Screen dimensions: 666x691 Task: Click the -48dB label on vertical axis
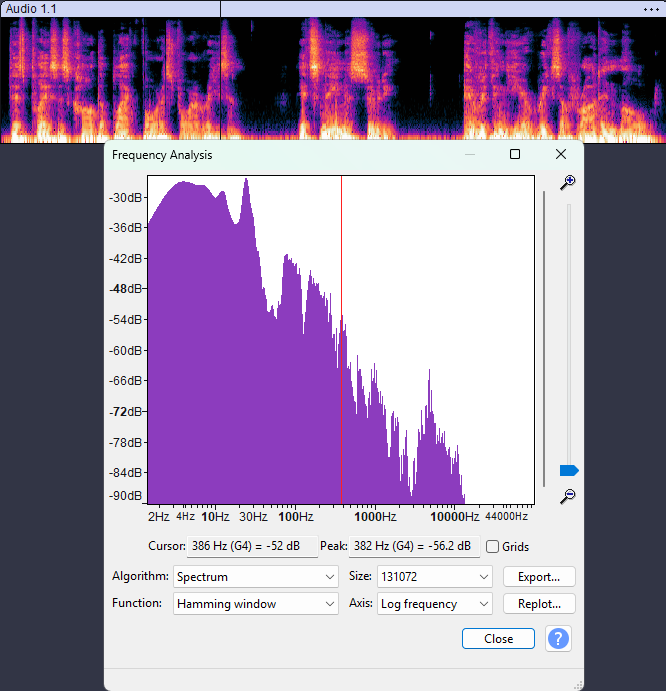click(126, 289)
